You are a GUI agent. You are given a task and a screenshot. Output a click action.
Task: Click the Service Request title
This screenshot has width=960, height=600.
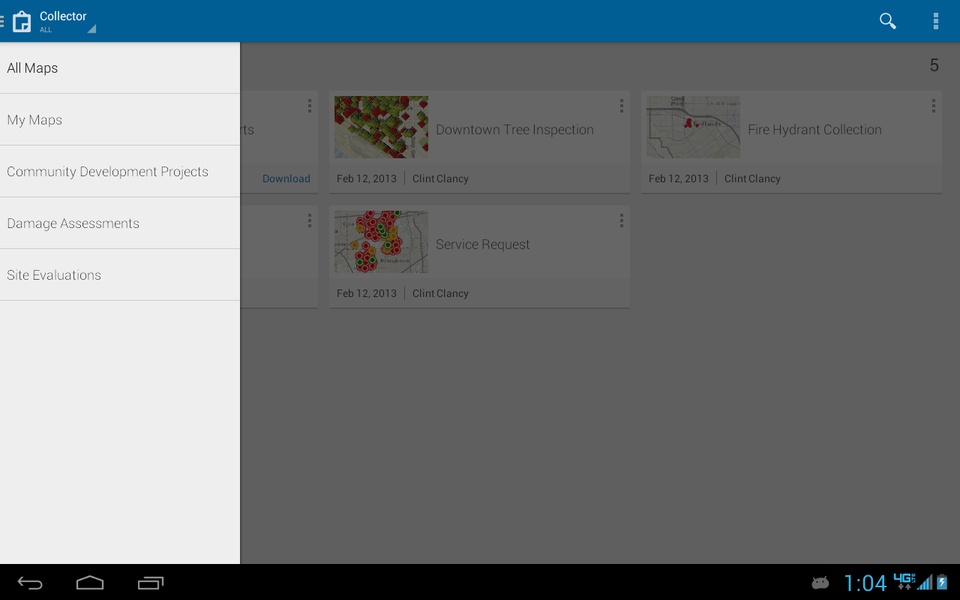(482, 244)
